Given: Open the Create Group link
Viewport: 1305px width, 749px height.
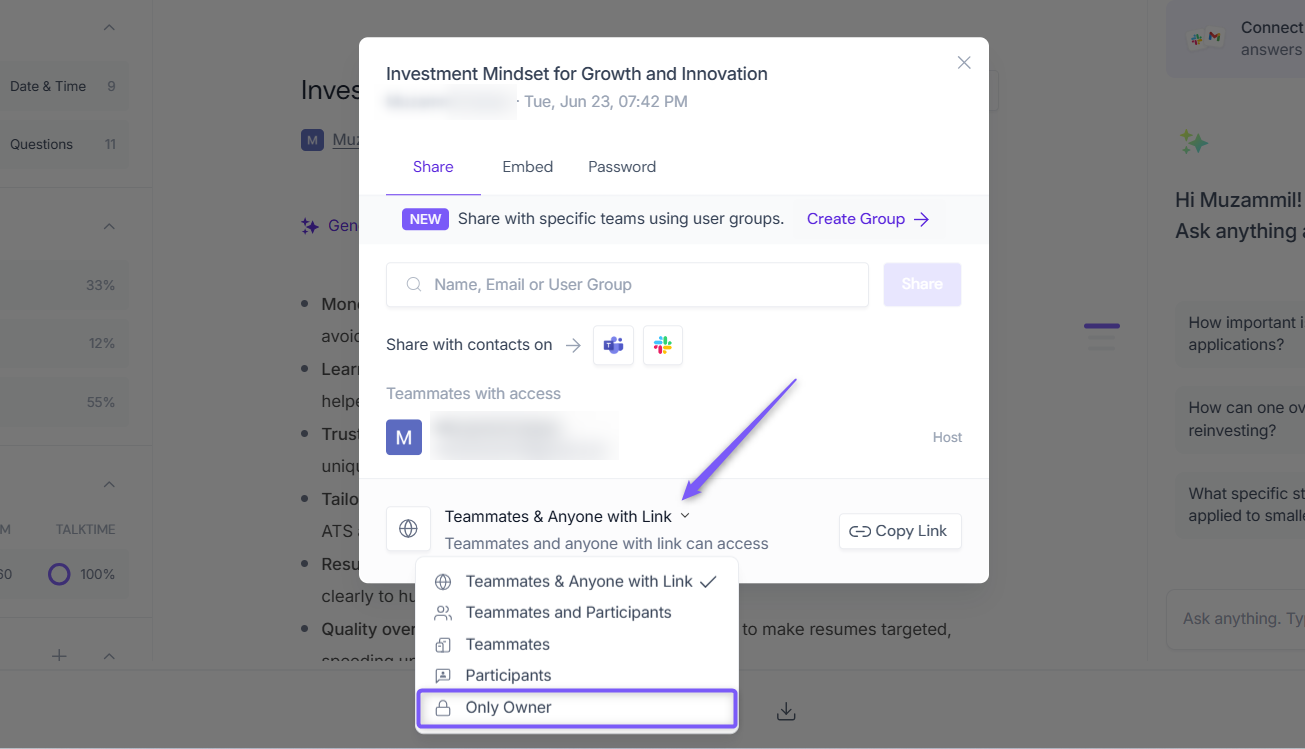Looking at the screenshot, I should [868, 219].
